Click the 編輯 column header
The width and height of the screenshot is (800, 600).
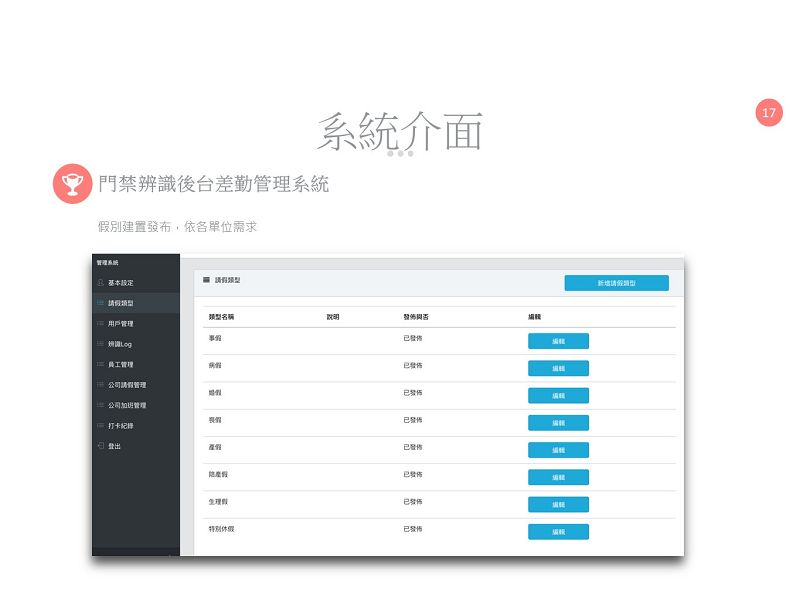click(x=534, y=317)
